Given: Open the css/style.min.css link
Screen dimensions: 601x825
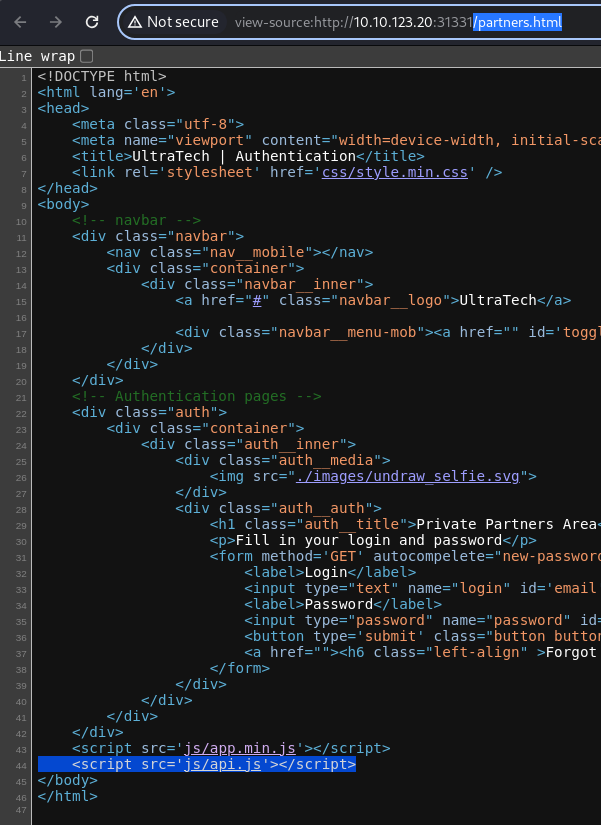Looking at the screenshot, I should coord(395,172).
